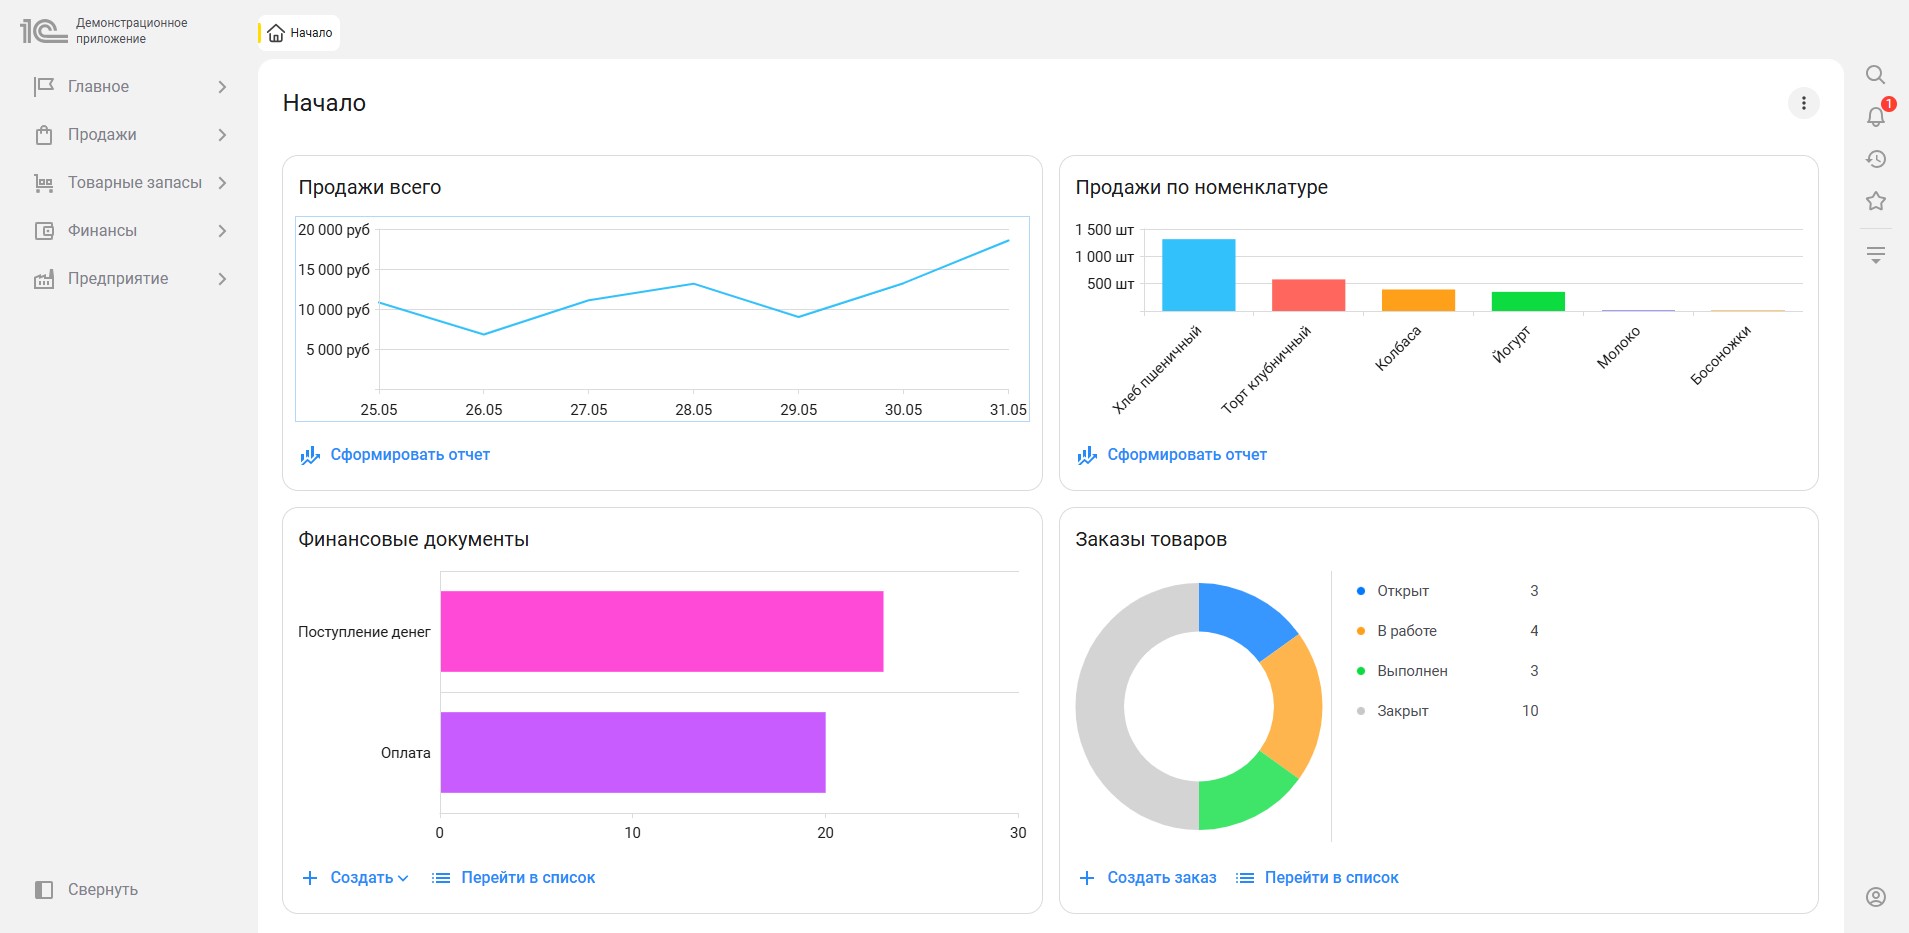Click the pink Поступление денег bar
The image size is (1909, 933).
(x=662, y=631)
